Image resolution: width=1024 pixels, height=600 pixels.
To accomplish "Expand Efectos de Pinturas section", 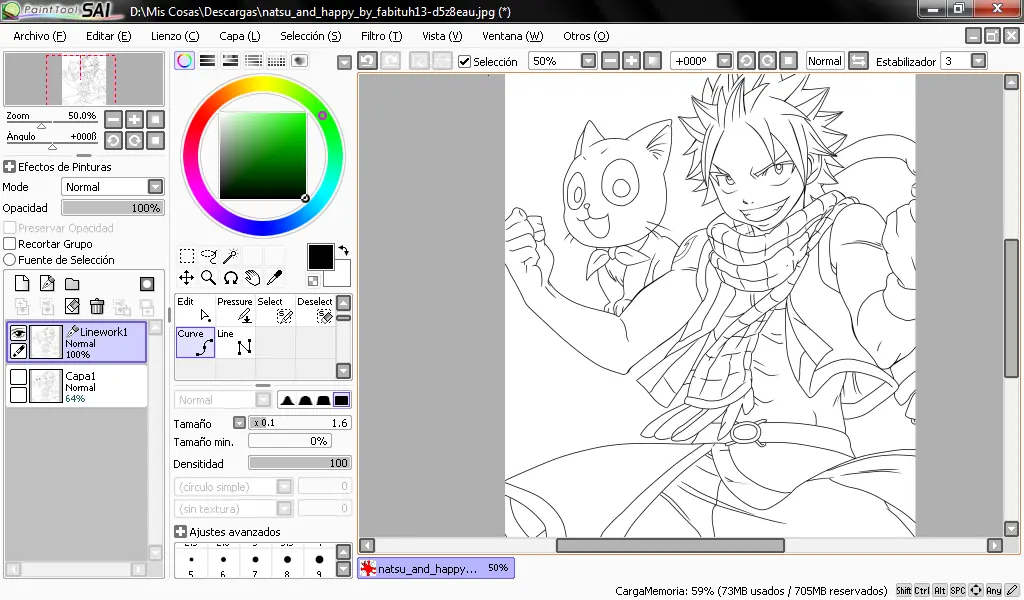I will (x=9, y=166).
